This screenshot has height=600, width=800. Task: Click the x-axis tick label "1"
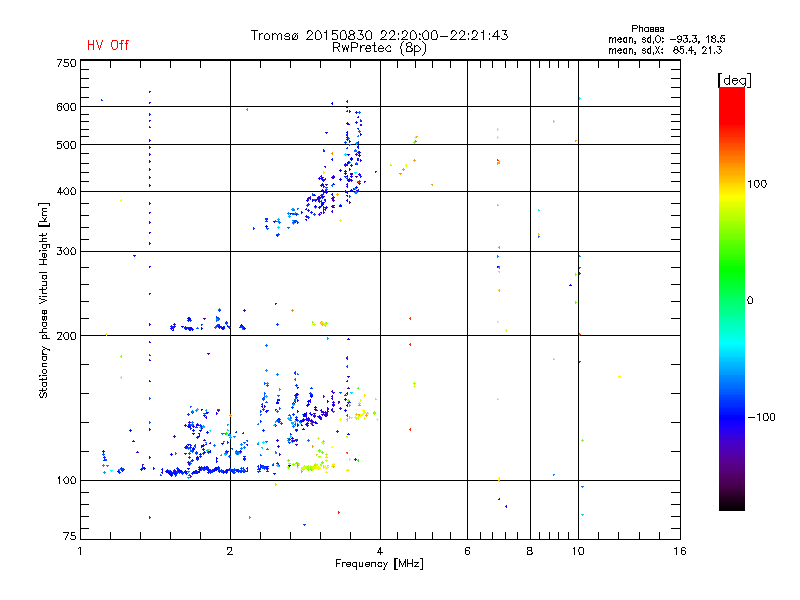[80, 551]
